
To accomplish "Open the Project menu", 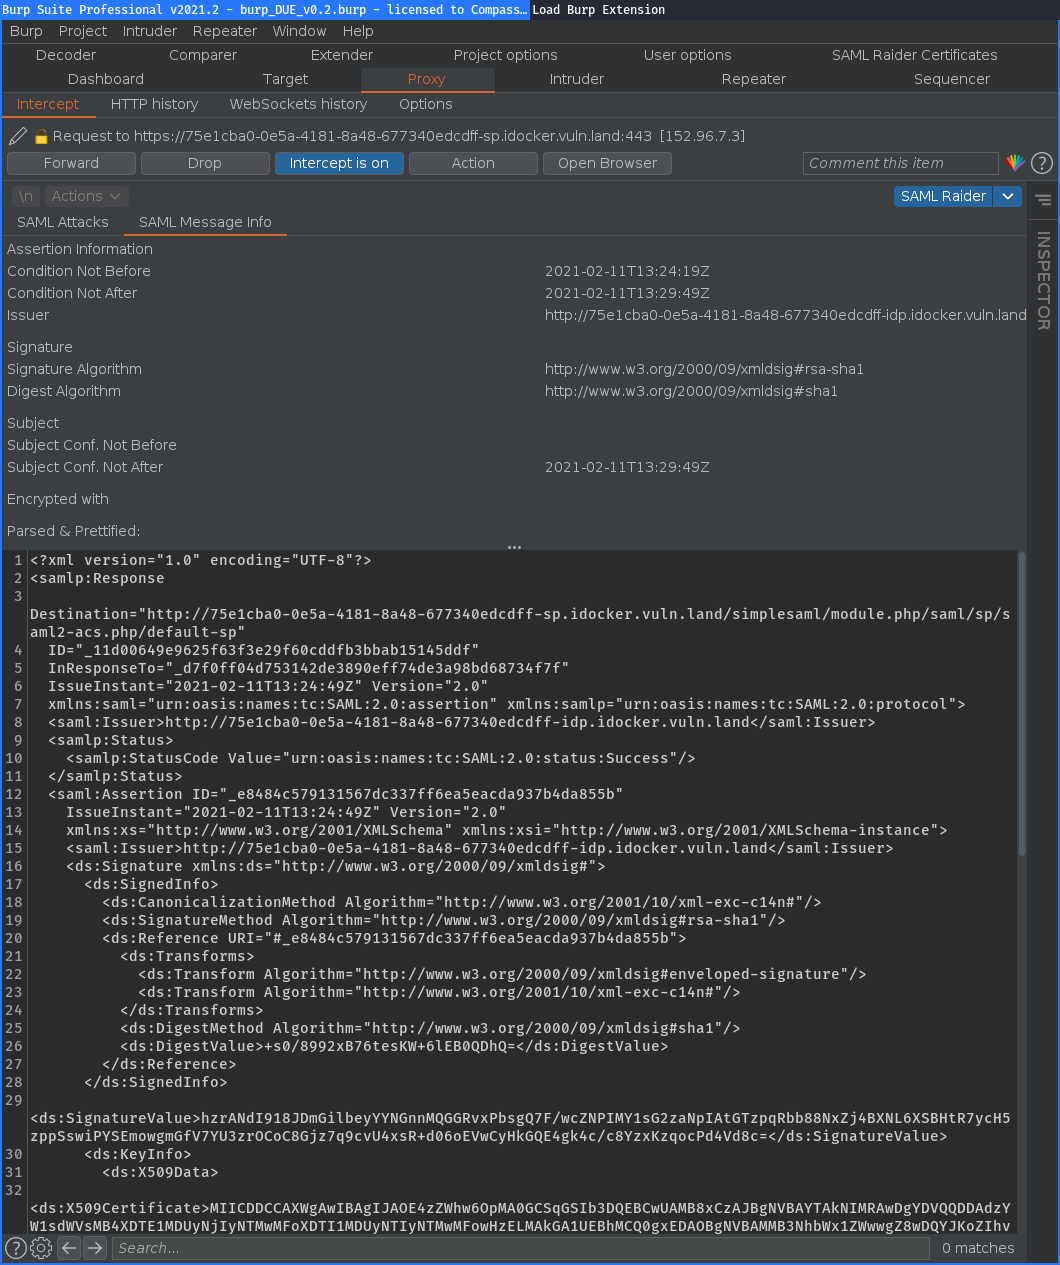I will (83, 31).
